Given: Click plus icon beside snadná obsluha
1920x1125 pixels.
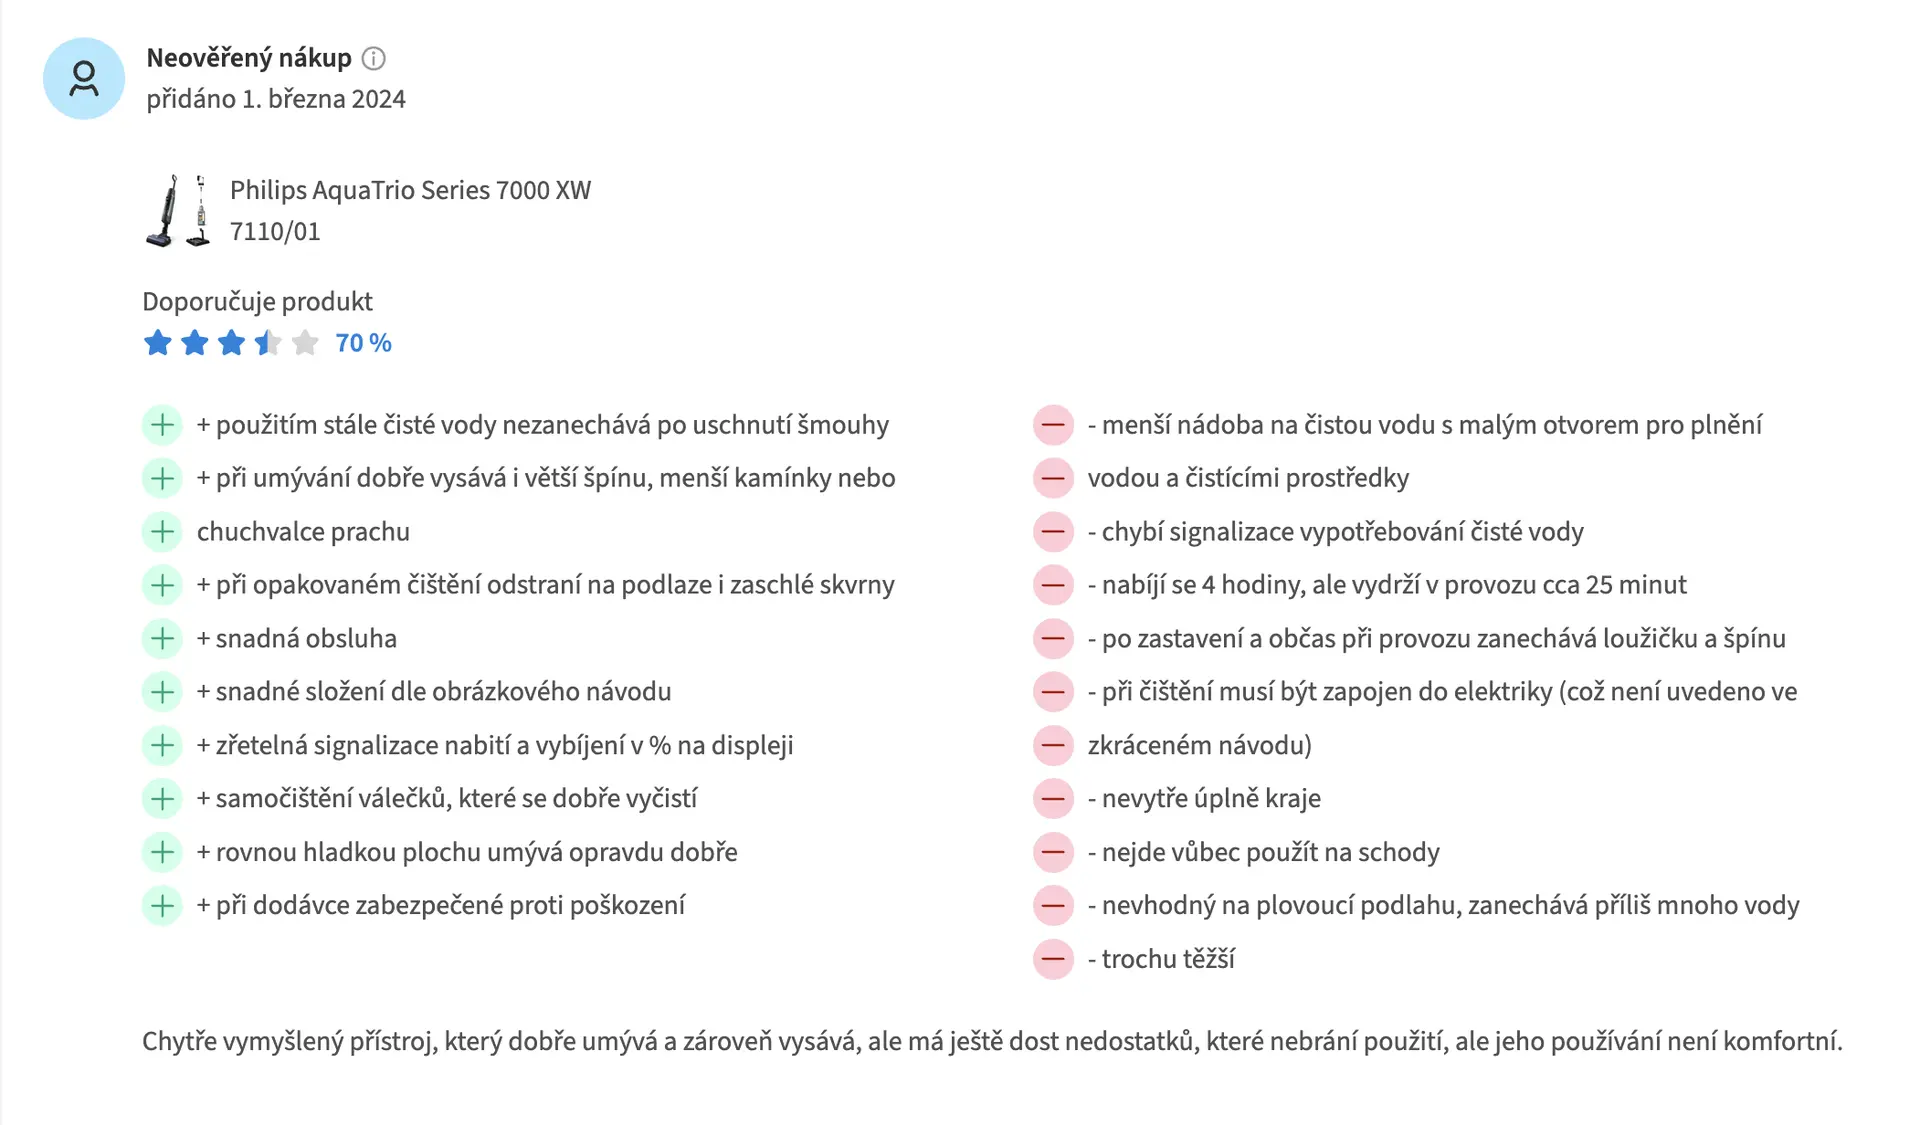Looking at the screenshot, I should pyautogui.click(x=162, y=638).
